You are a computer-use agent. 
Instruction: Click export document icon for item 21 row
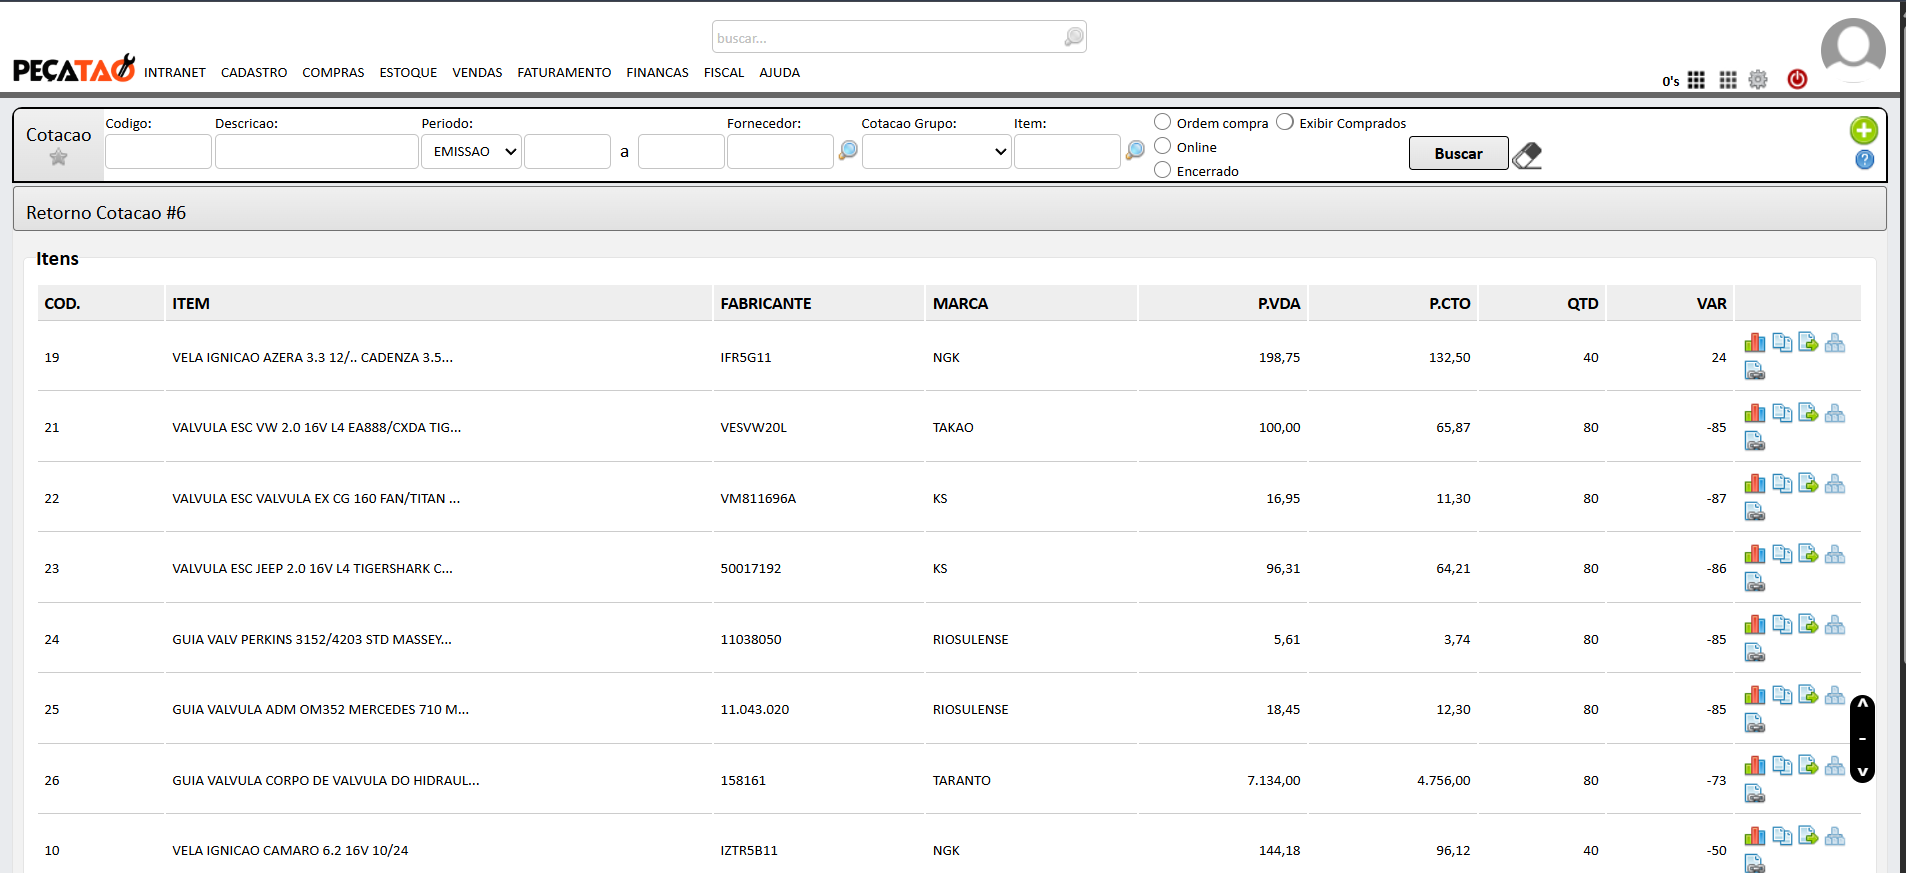[1808, 412]
